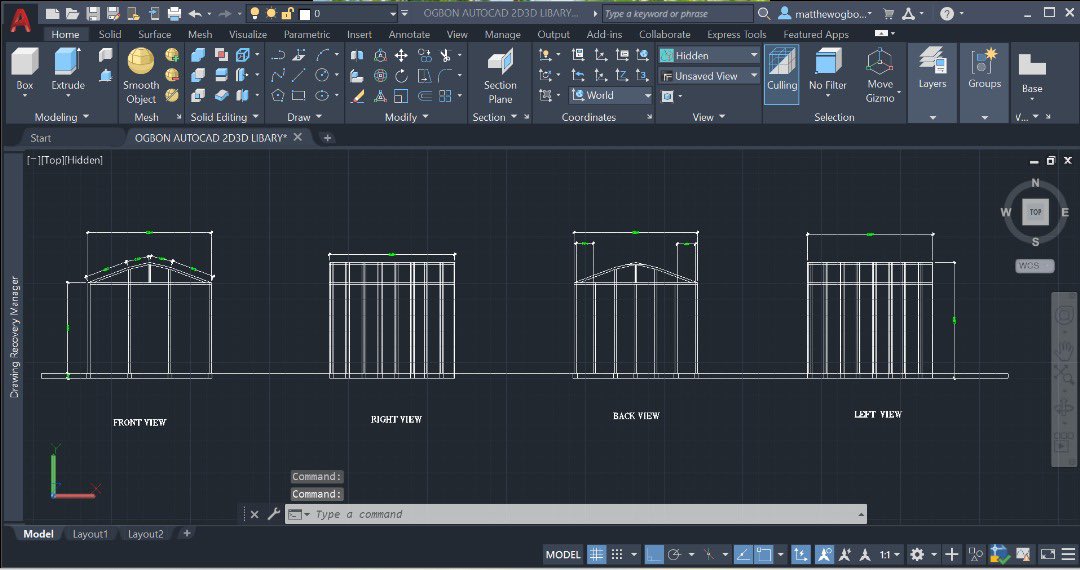The image size is (1080, 570).
Task: Open the annotation scale 1:1 dropdown
Action: 890,554
